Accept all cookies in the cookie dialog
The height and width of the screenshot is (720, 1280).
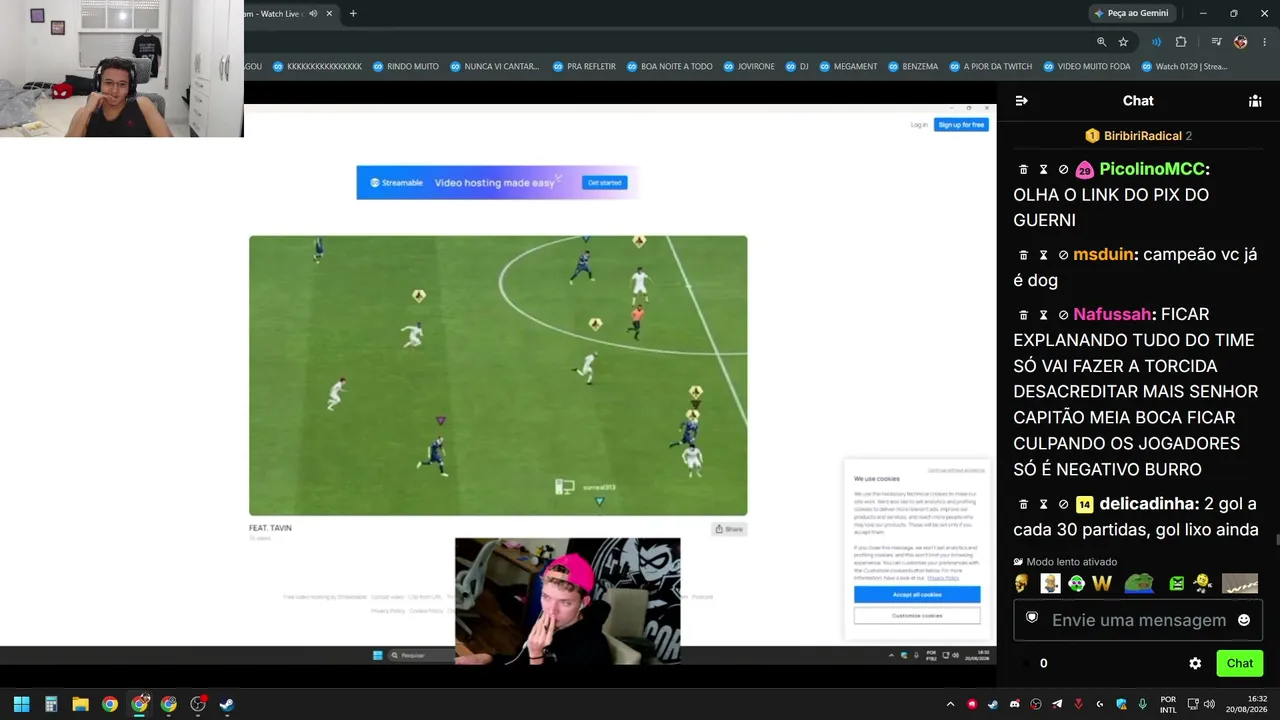click(x=917, y=595)
